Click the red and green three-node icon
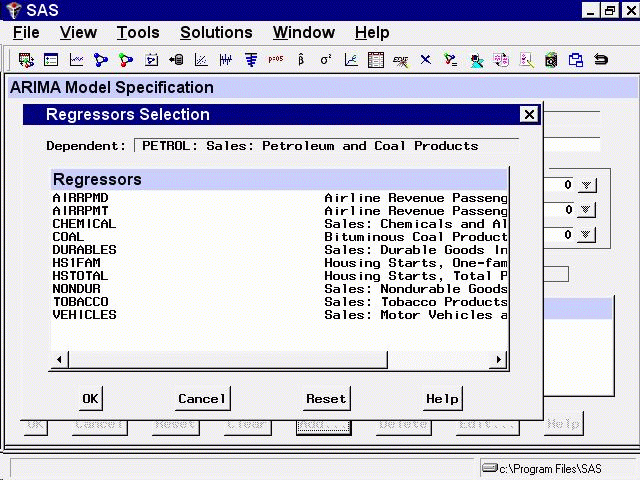Viewport: 640px width, 480px height. [x=126, y=60]
